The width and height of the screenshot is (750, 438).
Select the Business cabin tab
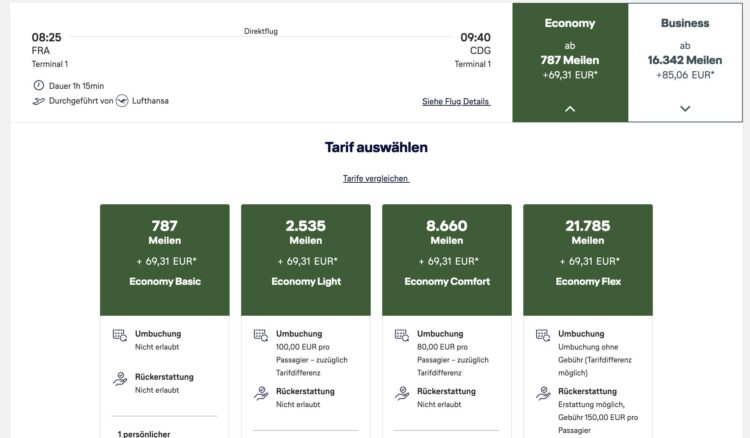click(685, 62)
